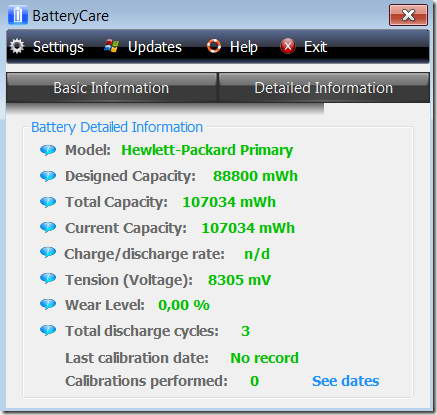
Task: Click the Wear Level: label
Action: (105, 305)
